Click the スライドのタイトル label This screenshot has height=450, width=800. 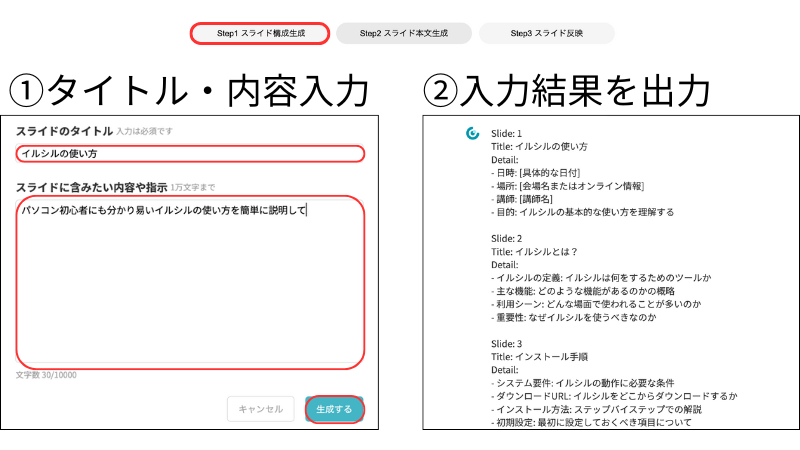pyautogui.click(x=64, y=131)
